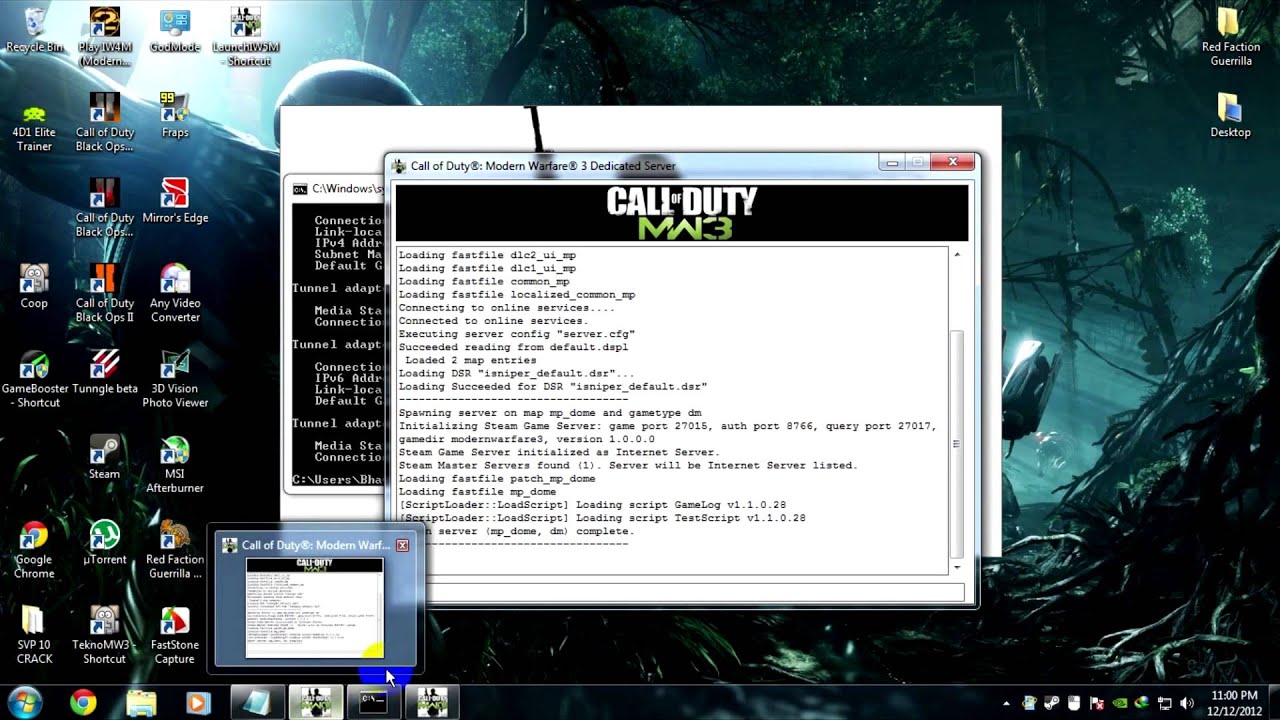Select the Coop desktop icon
The image size is (1280, 720).
(34, 287)
